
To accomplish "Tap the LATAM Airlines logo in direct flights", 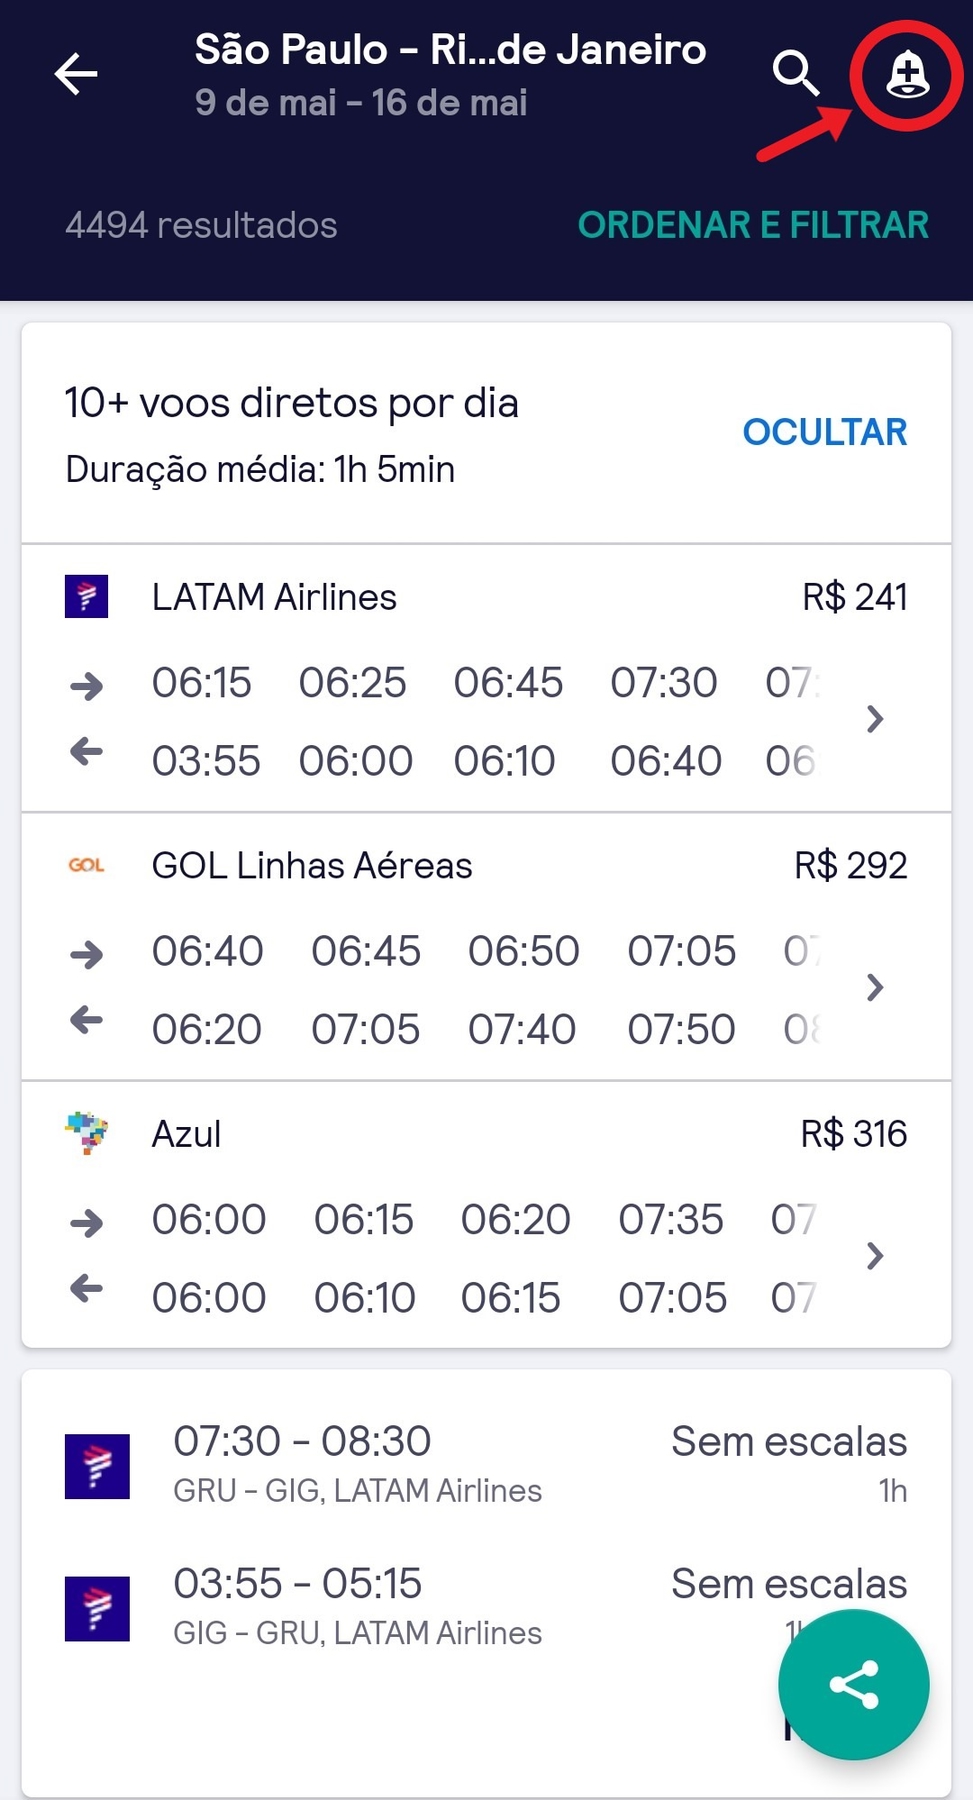I will (x=87, y=597).
